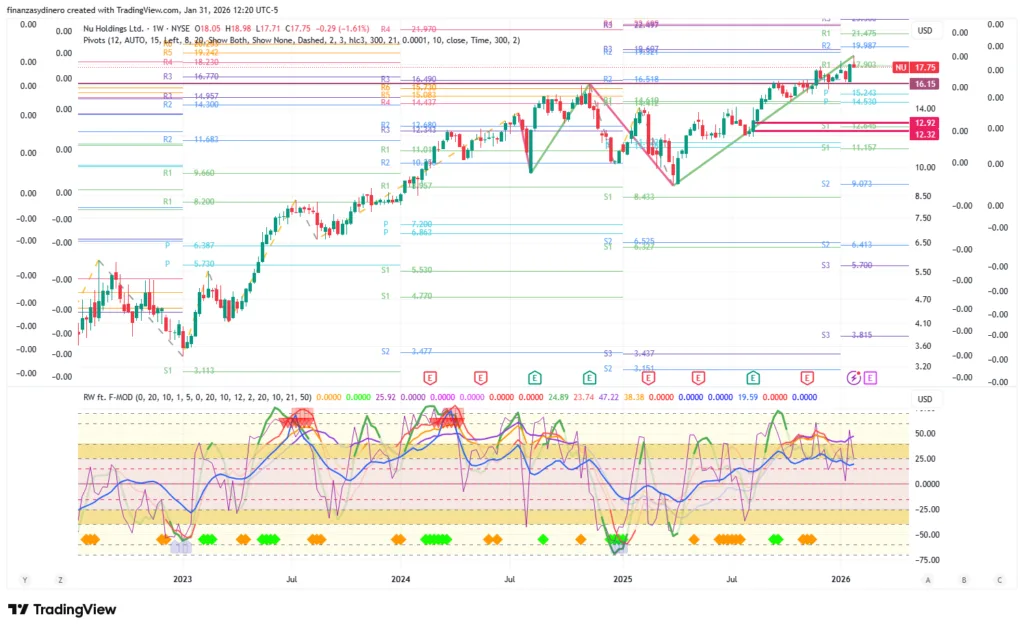Screen dimensions: 1024x630
Task: Click the circular Y button
Action: click(24, 579)
